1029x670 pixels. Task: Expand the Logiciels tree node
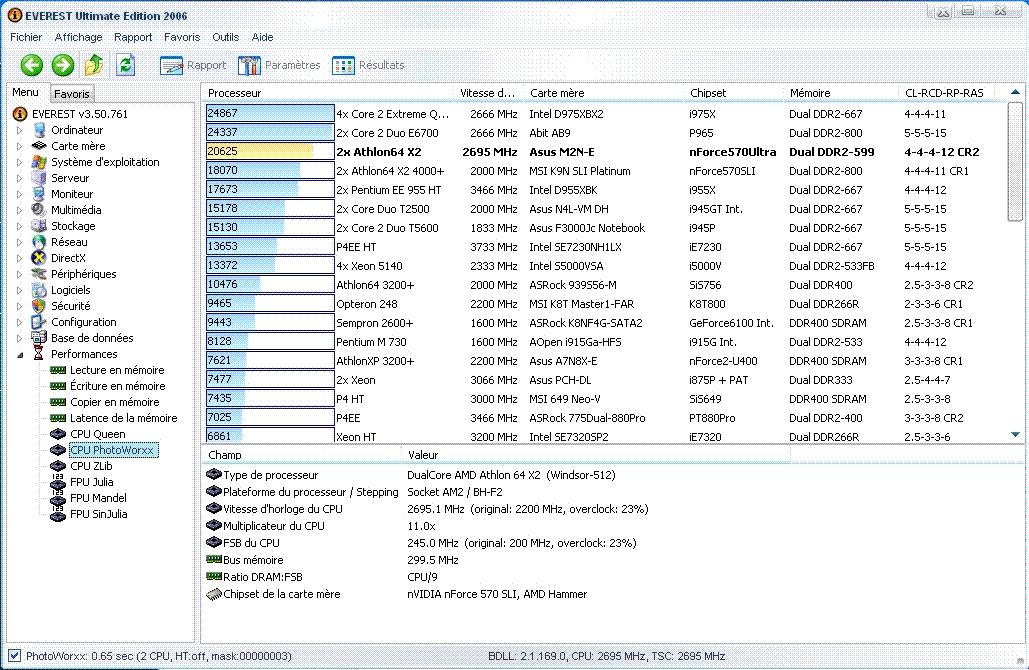[x=20, y=291]
